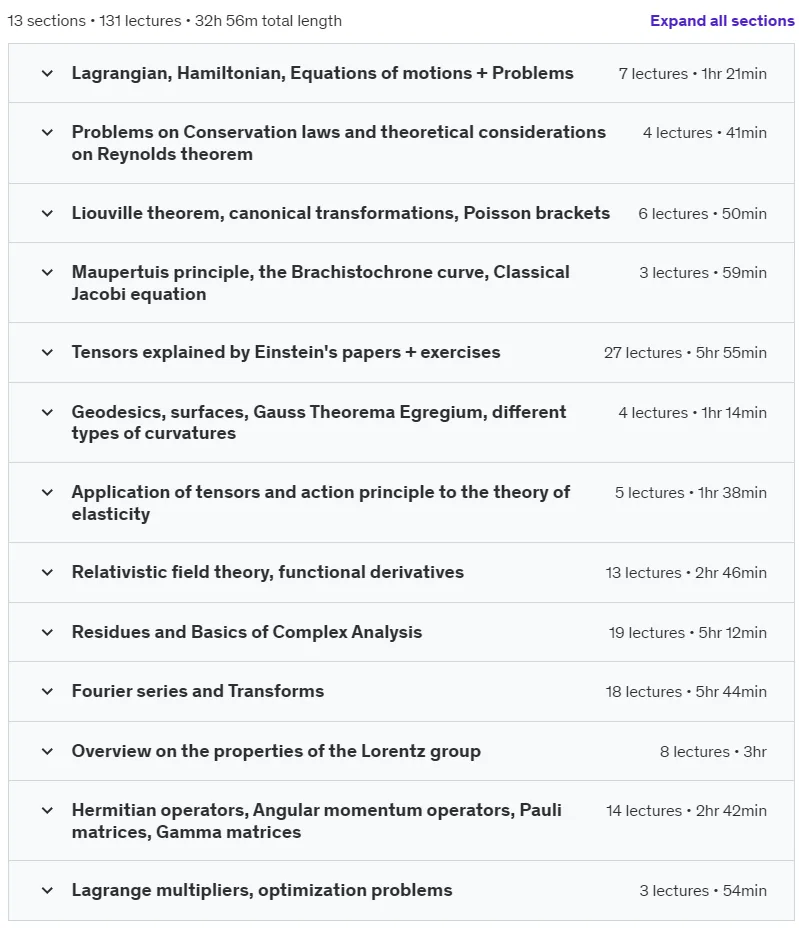Image resolution: width=799 pixels, height=931 pixels.
Task: Click '19 lectures • 5hr 12min' duration text
Action: point(687,633)
